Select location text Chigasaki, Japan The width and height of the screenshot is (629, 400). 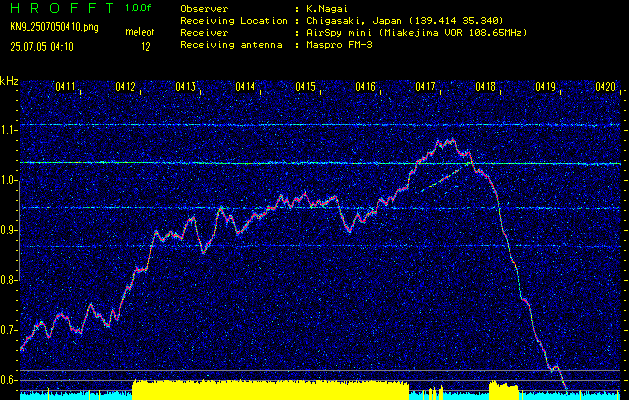(357, 21)
